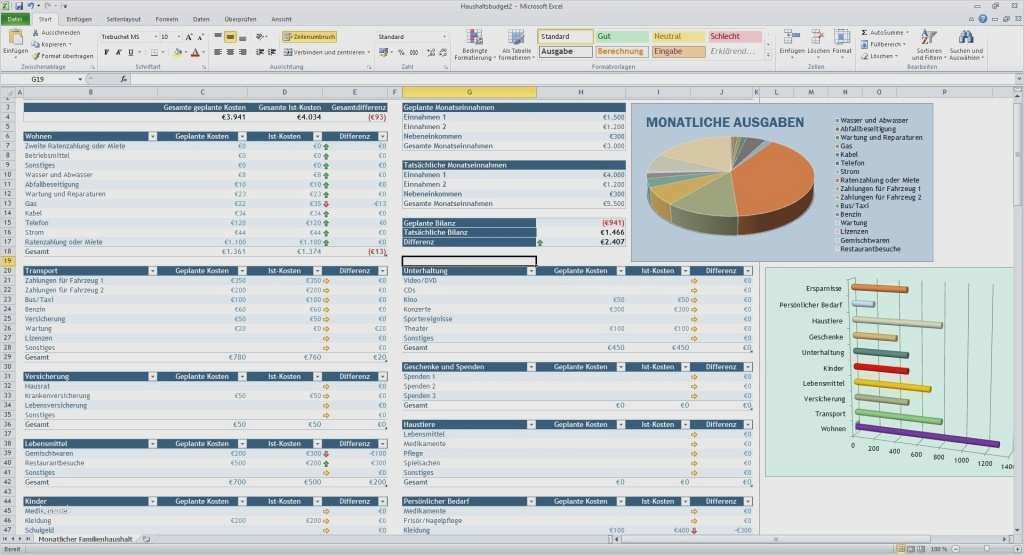
Task: Click the thousands separator 000 icon
Action: click(413, 52)
